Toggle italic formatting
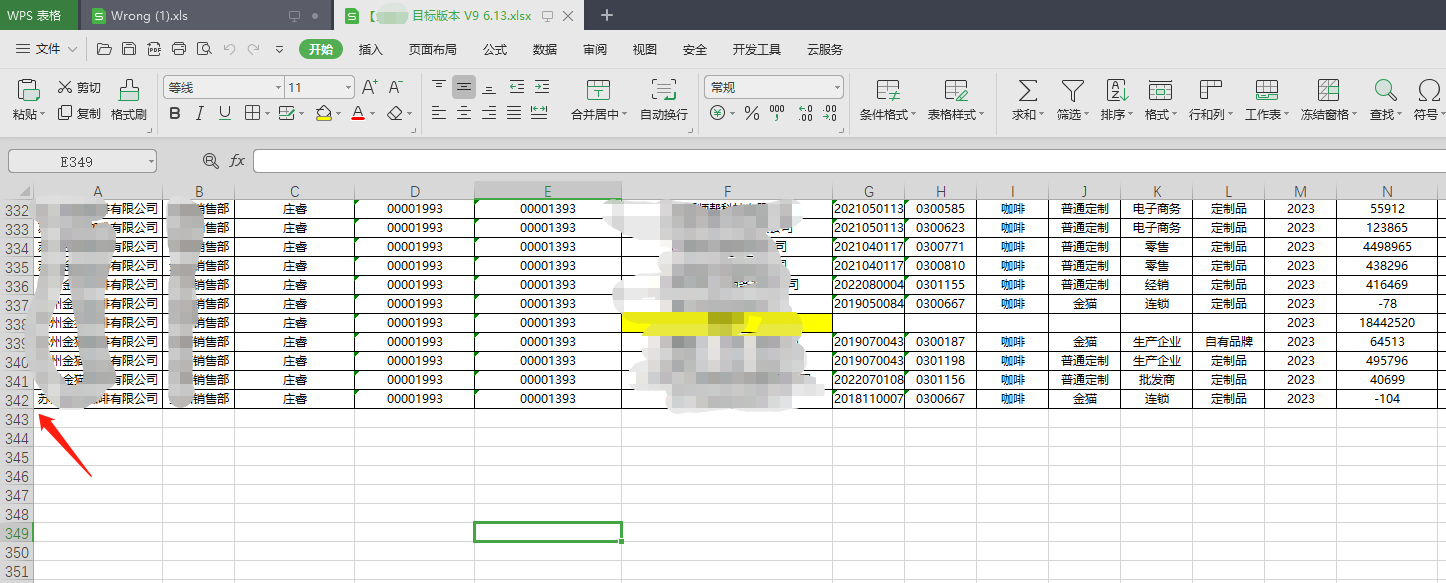The height and width of the screenshot is (583, 1446). [x=200, y=113]
